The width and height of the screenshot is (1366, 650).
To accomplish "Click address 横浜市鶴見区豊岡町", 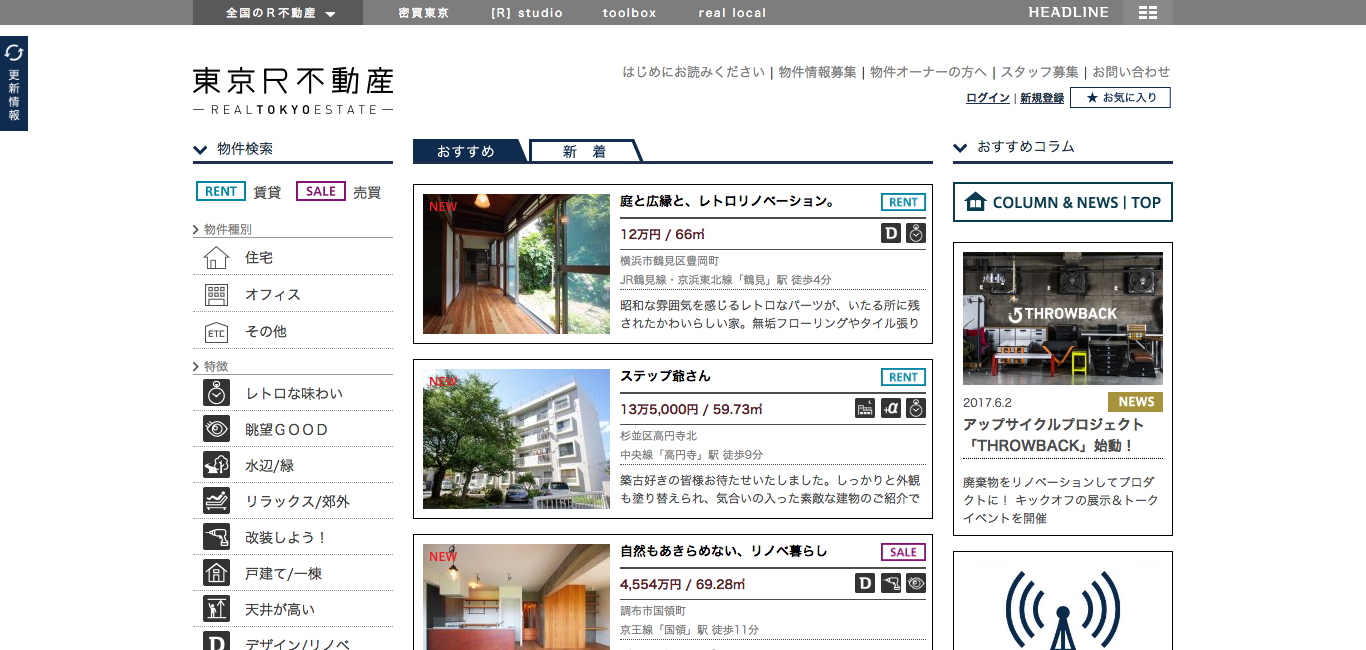I will 669,261.
